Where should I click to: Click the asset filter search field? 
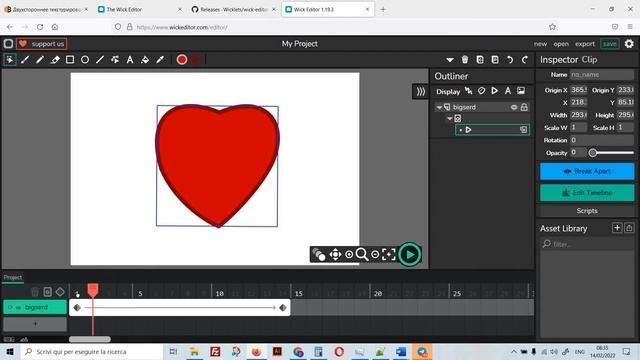click(587, 244)
